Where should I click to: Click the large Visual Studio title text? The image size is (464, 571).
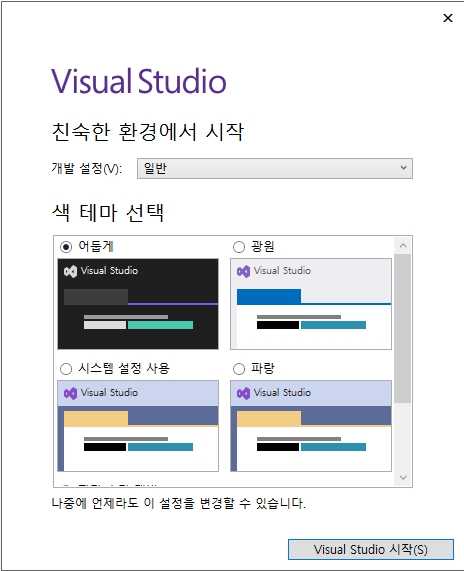click(139, 81)
